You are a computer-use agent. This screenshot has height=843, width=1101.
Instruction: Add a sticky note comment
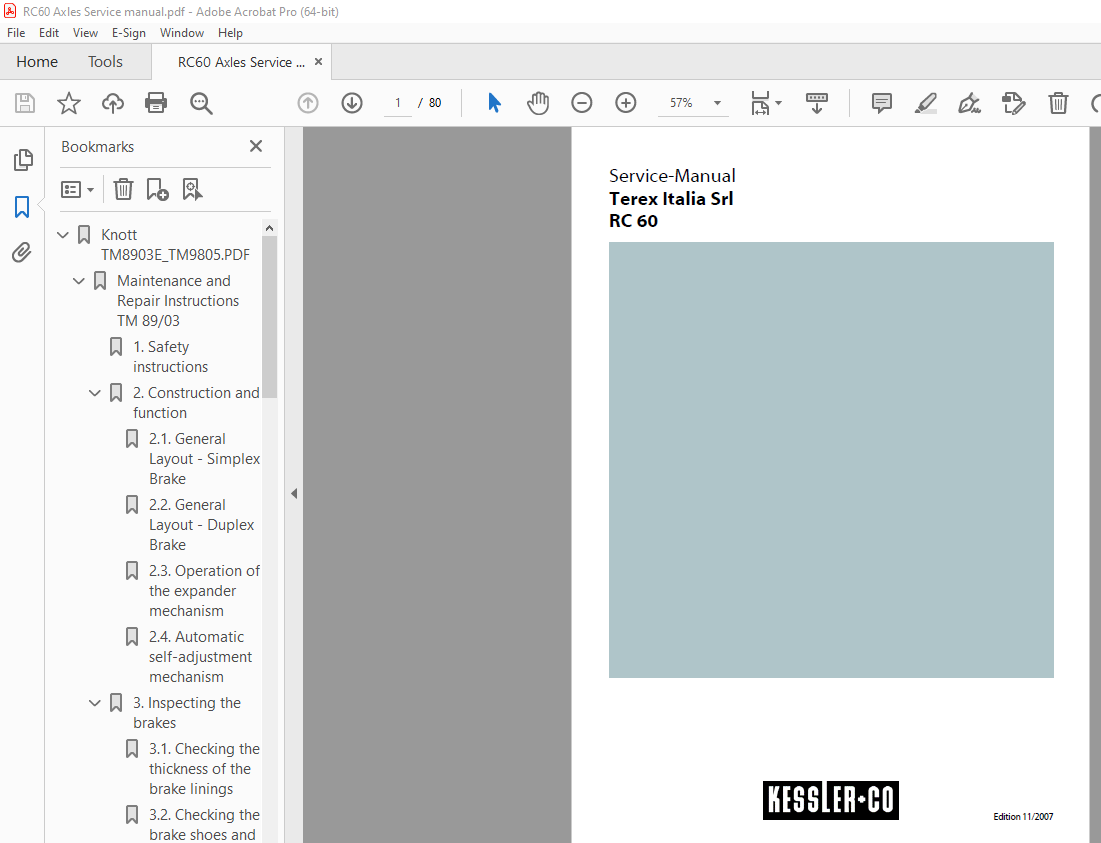pos(882,103)
